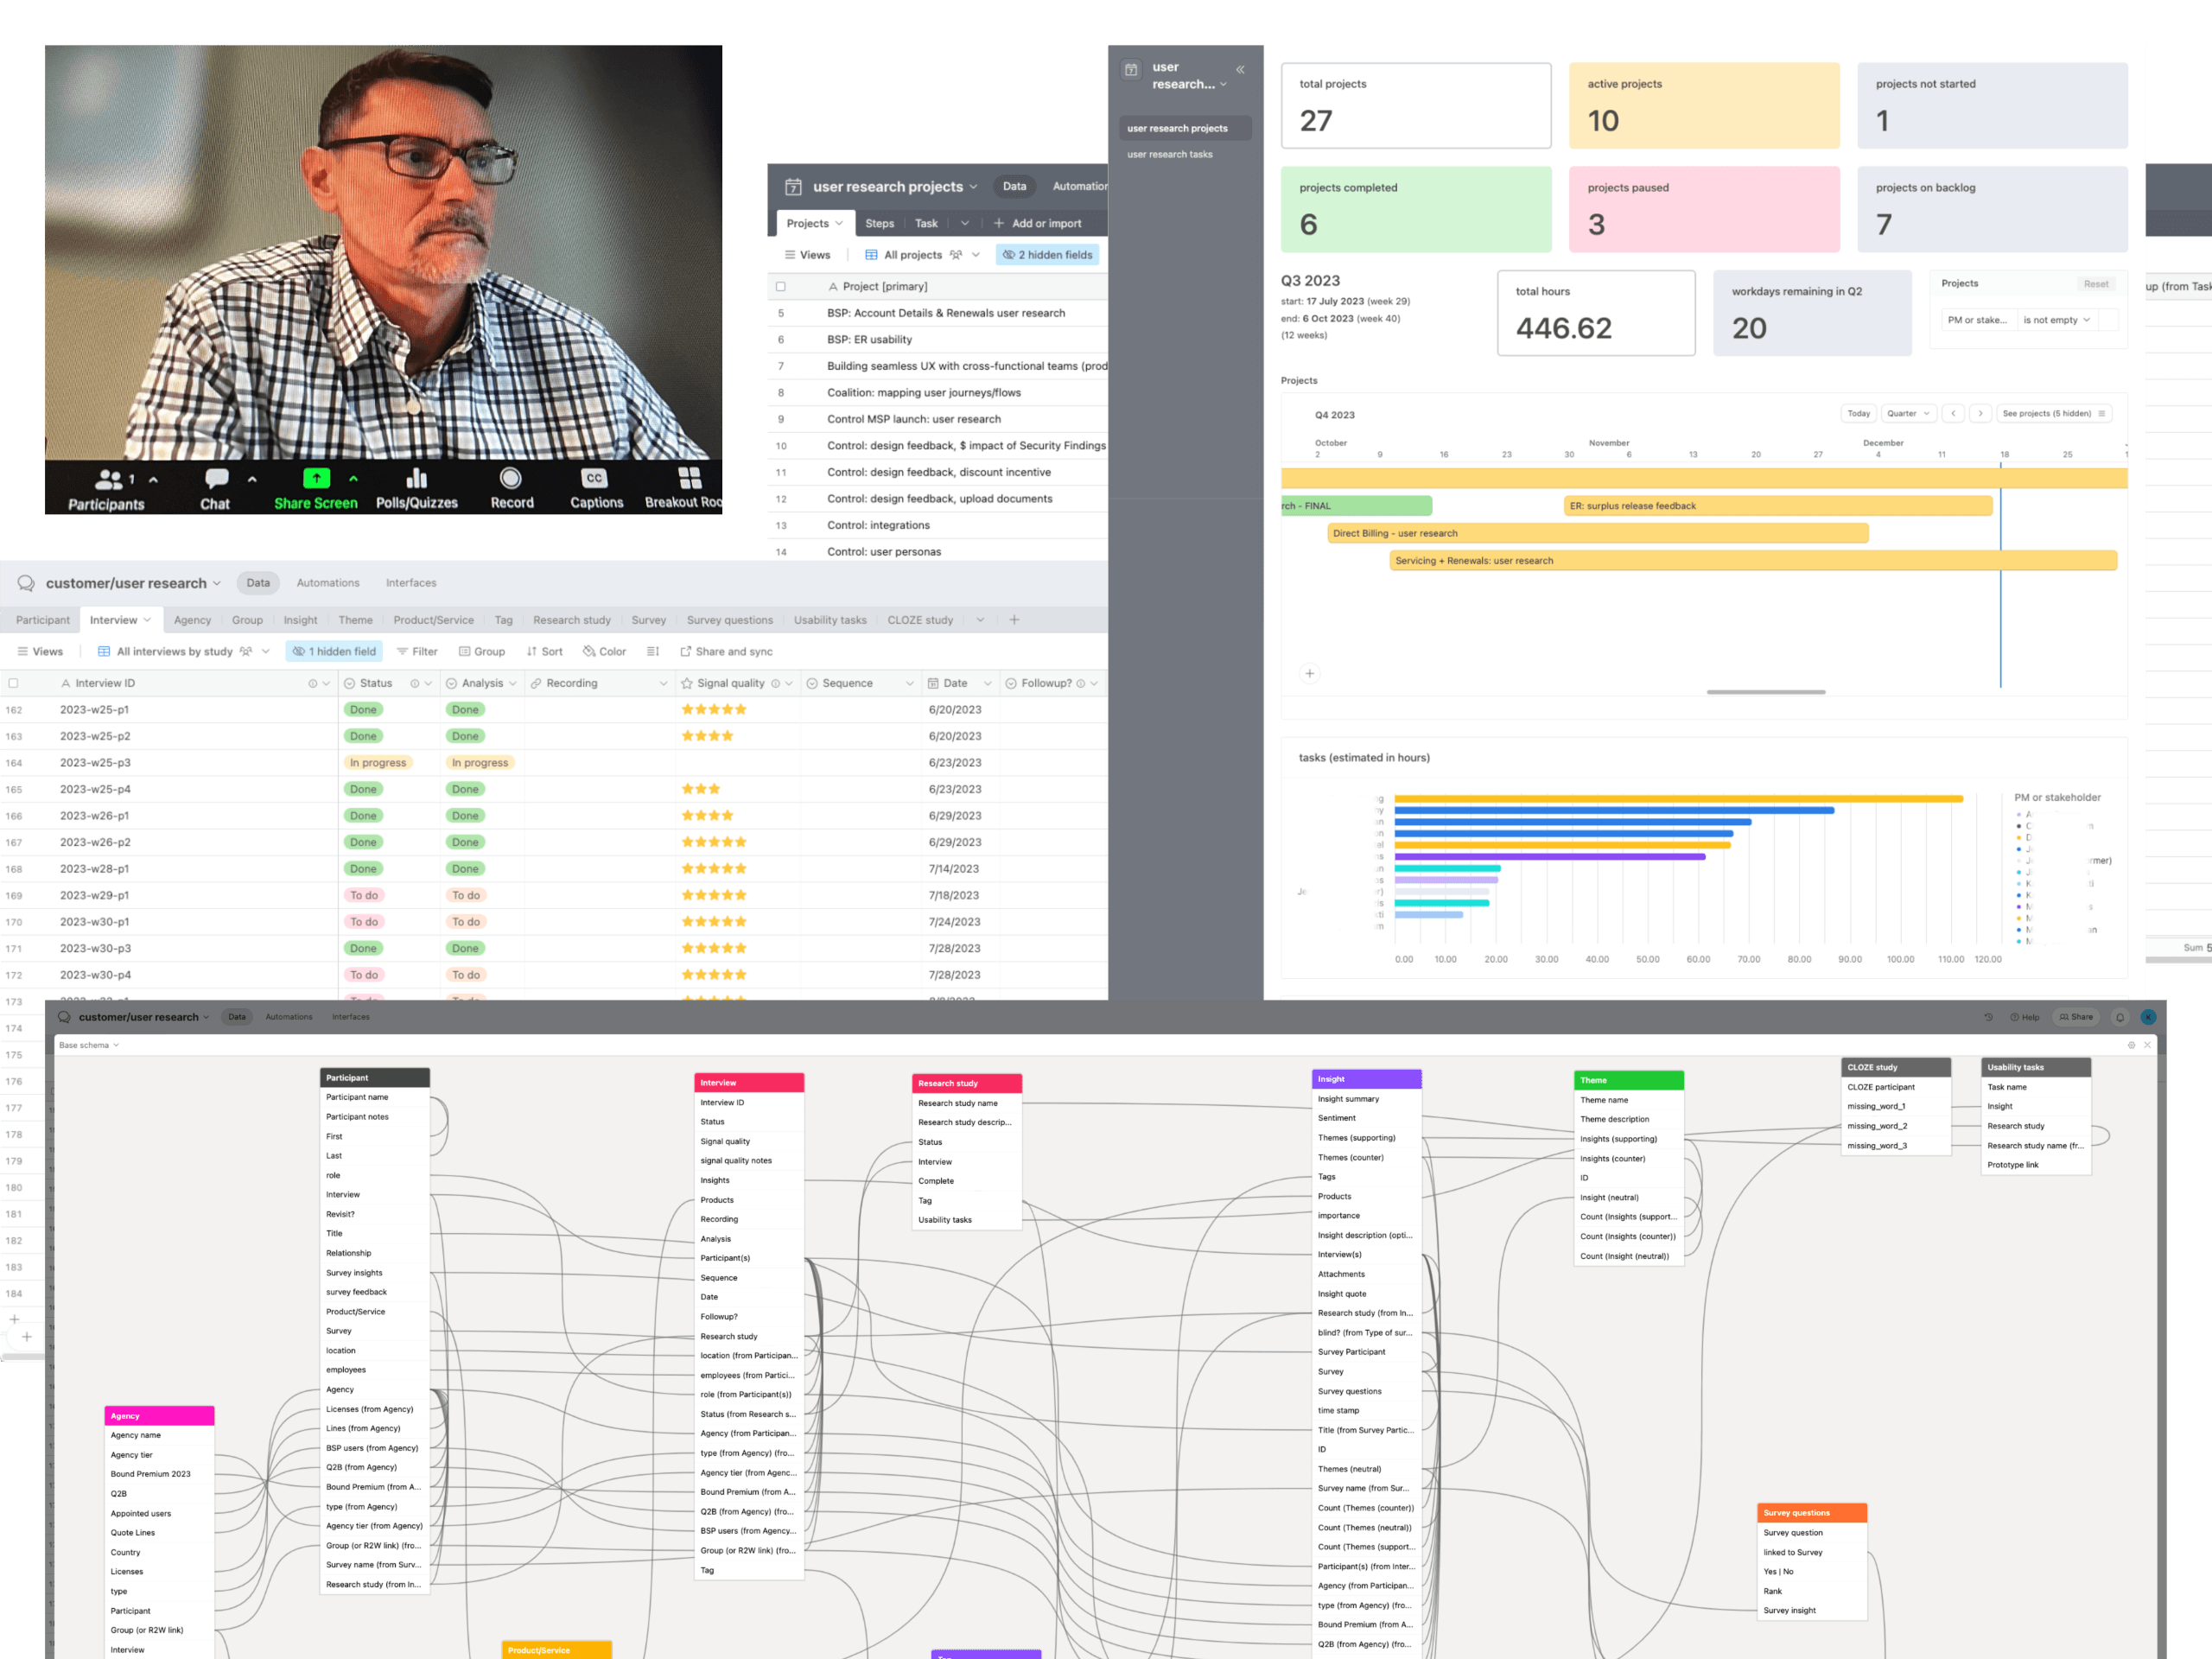
Task: Expand Participants caret in Zoom toolbar
Action: click(x=153, y=479)
